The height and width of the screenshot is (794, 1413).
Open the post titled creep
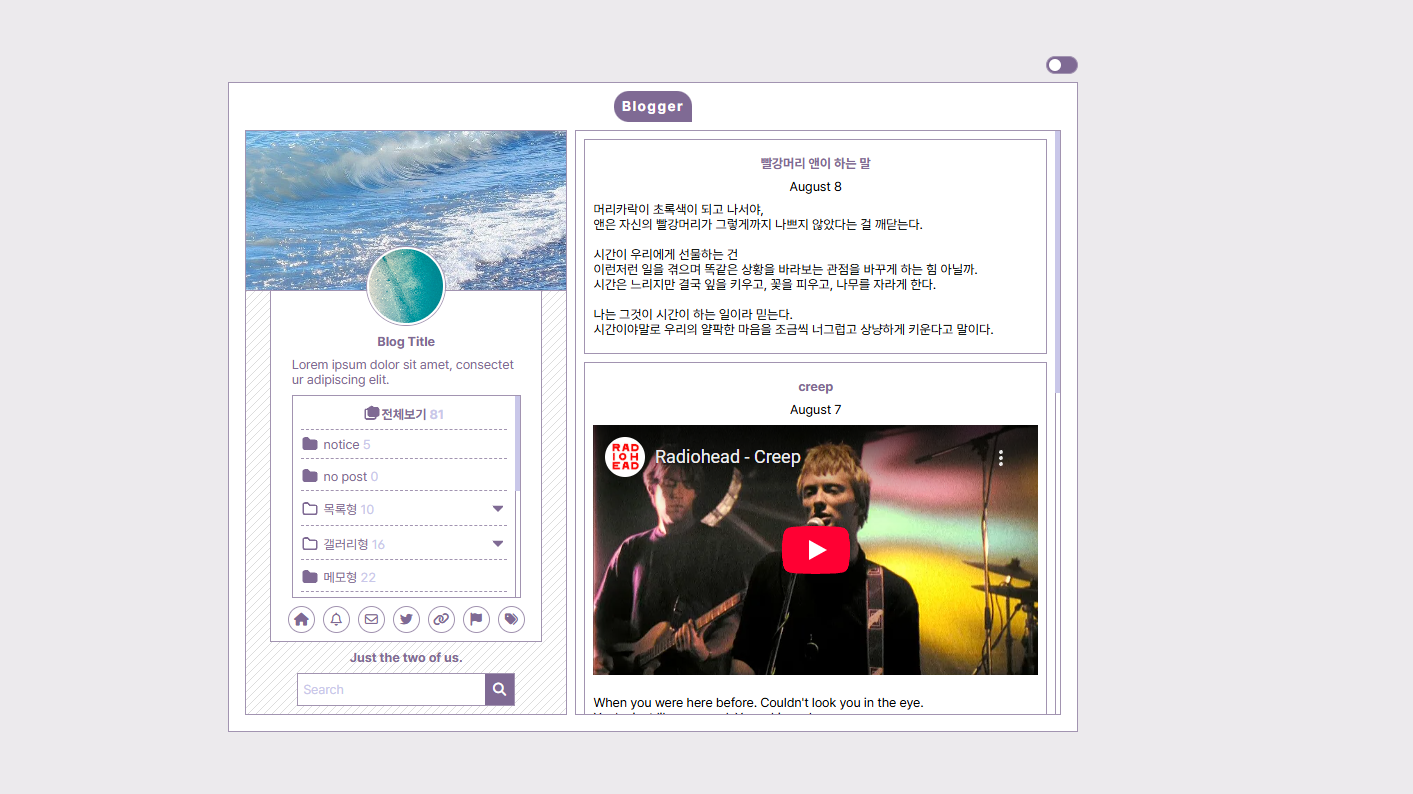pyautogui.click(x=816, y=387)
